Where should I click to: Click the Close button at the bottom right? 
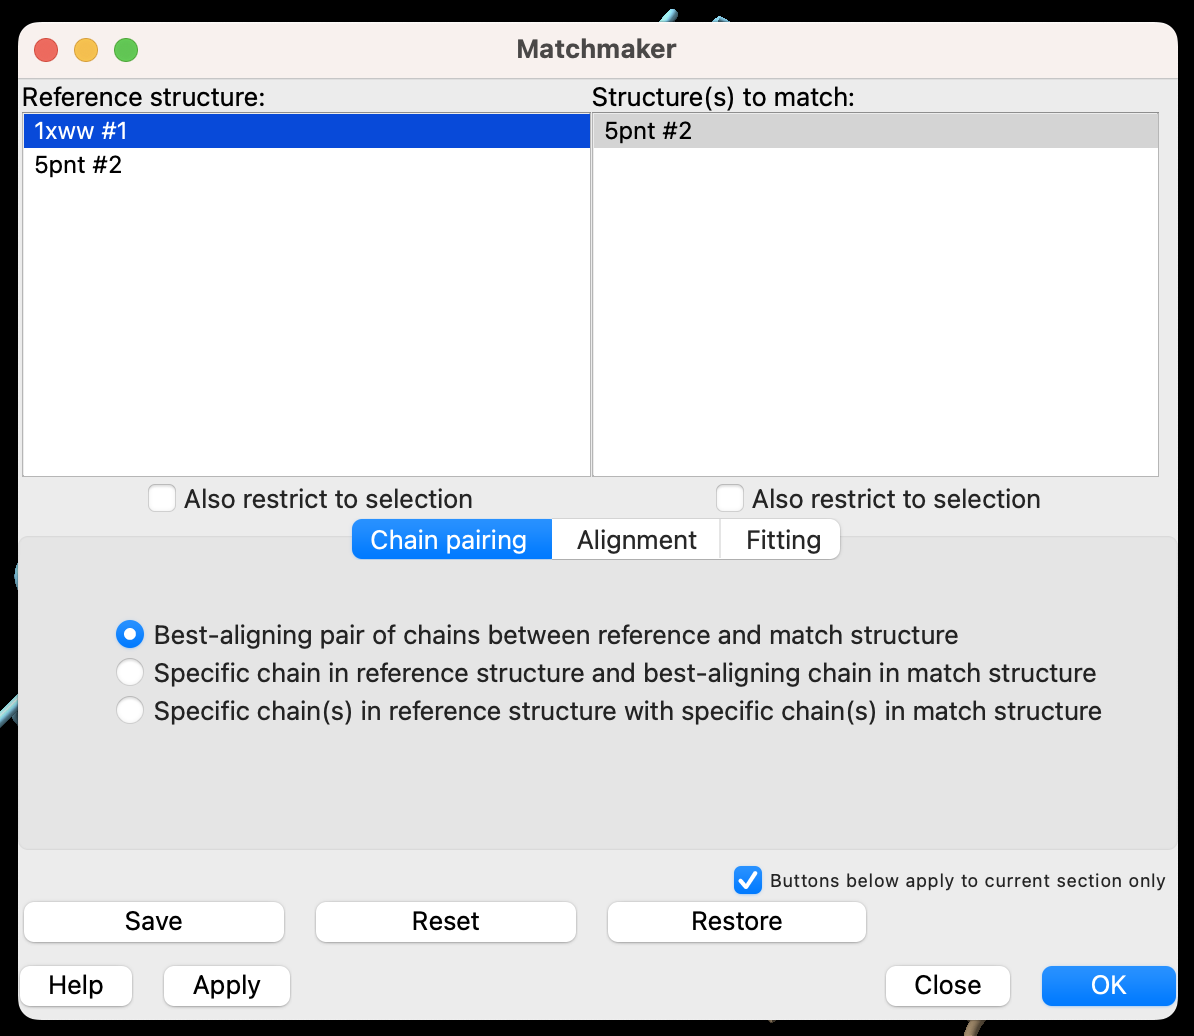tap(947, 985)
